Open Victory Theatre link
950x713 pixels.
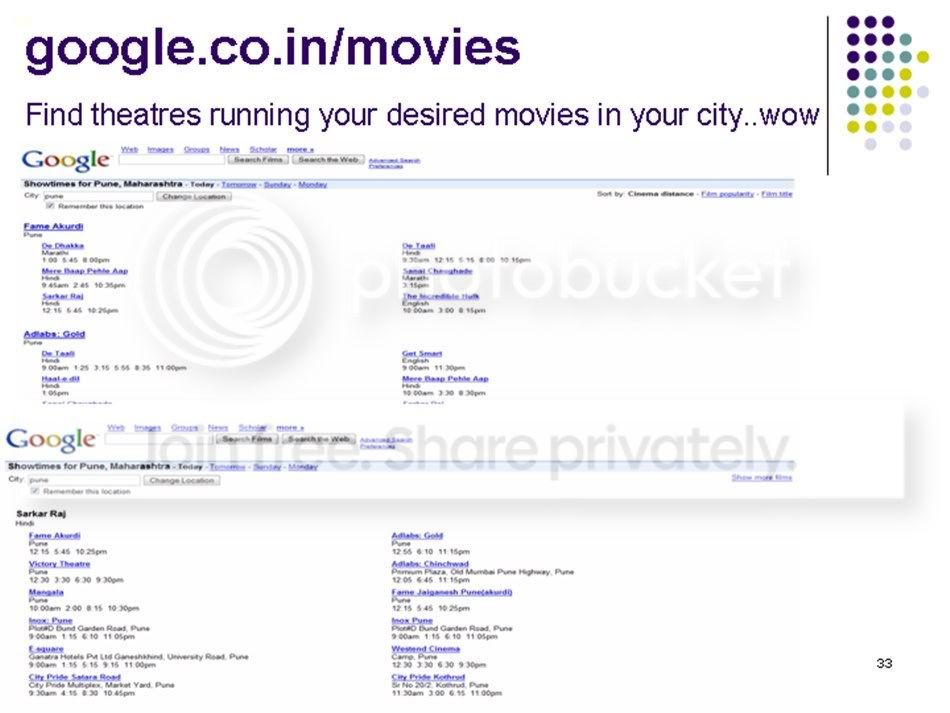point(59,564)
